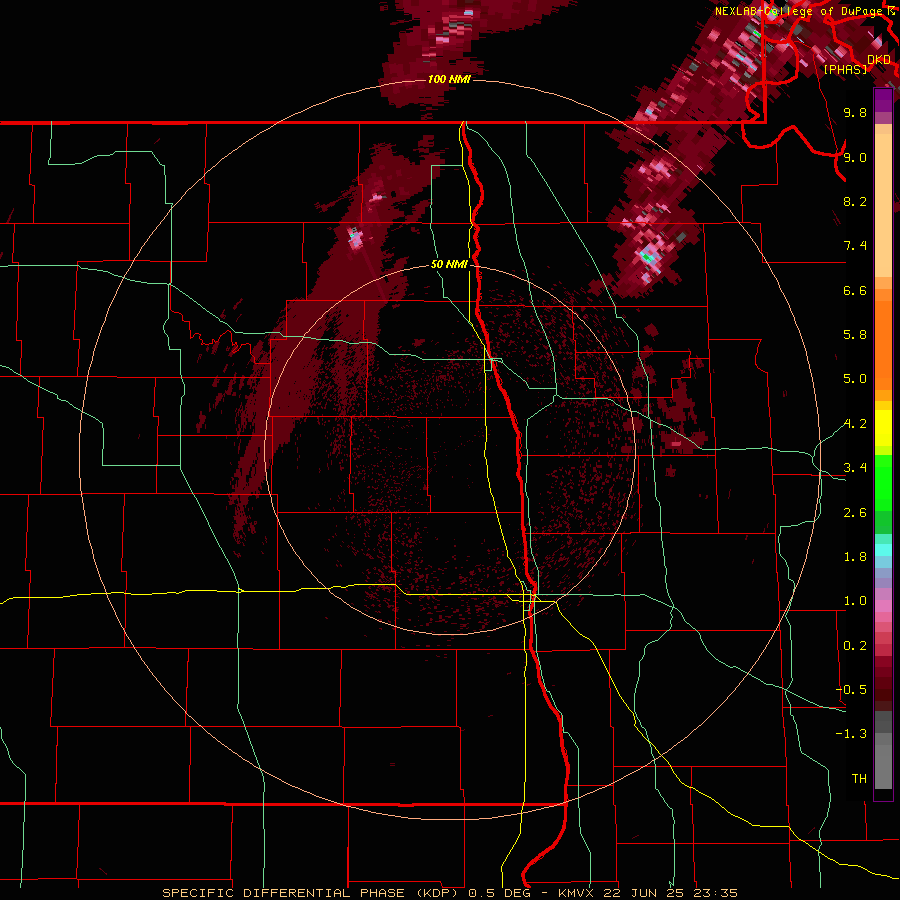The height and width of the screenshot is (900, 900).
Task: Pick the cyan band of the color bar
Action: (x=883, y=550)
